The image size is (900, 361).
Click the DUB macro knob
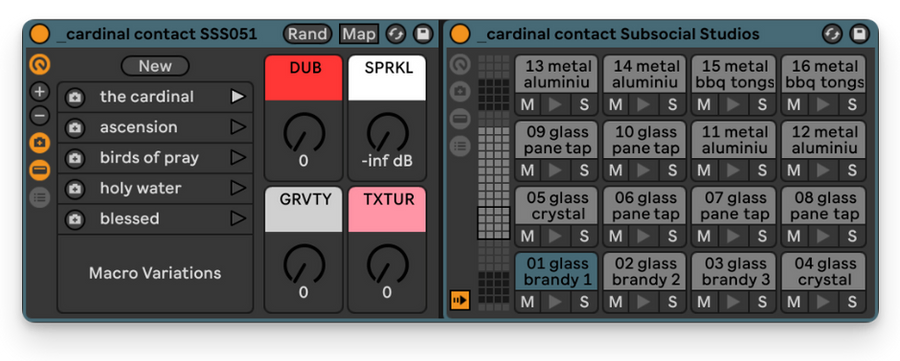(304, 133)
